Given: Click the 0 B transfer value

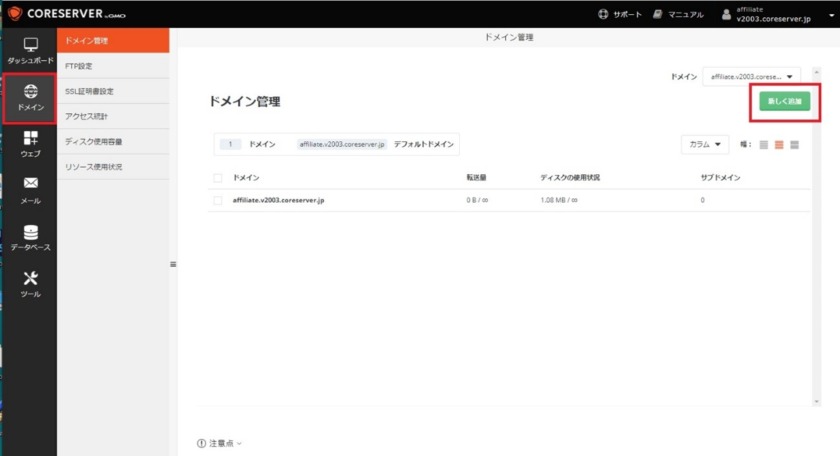Looking at the screenshot, I should click(477, 200).
